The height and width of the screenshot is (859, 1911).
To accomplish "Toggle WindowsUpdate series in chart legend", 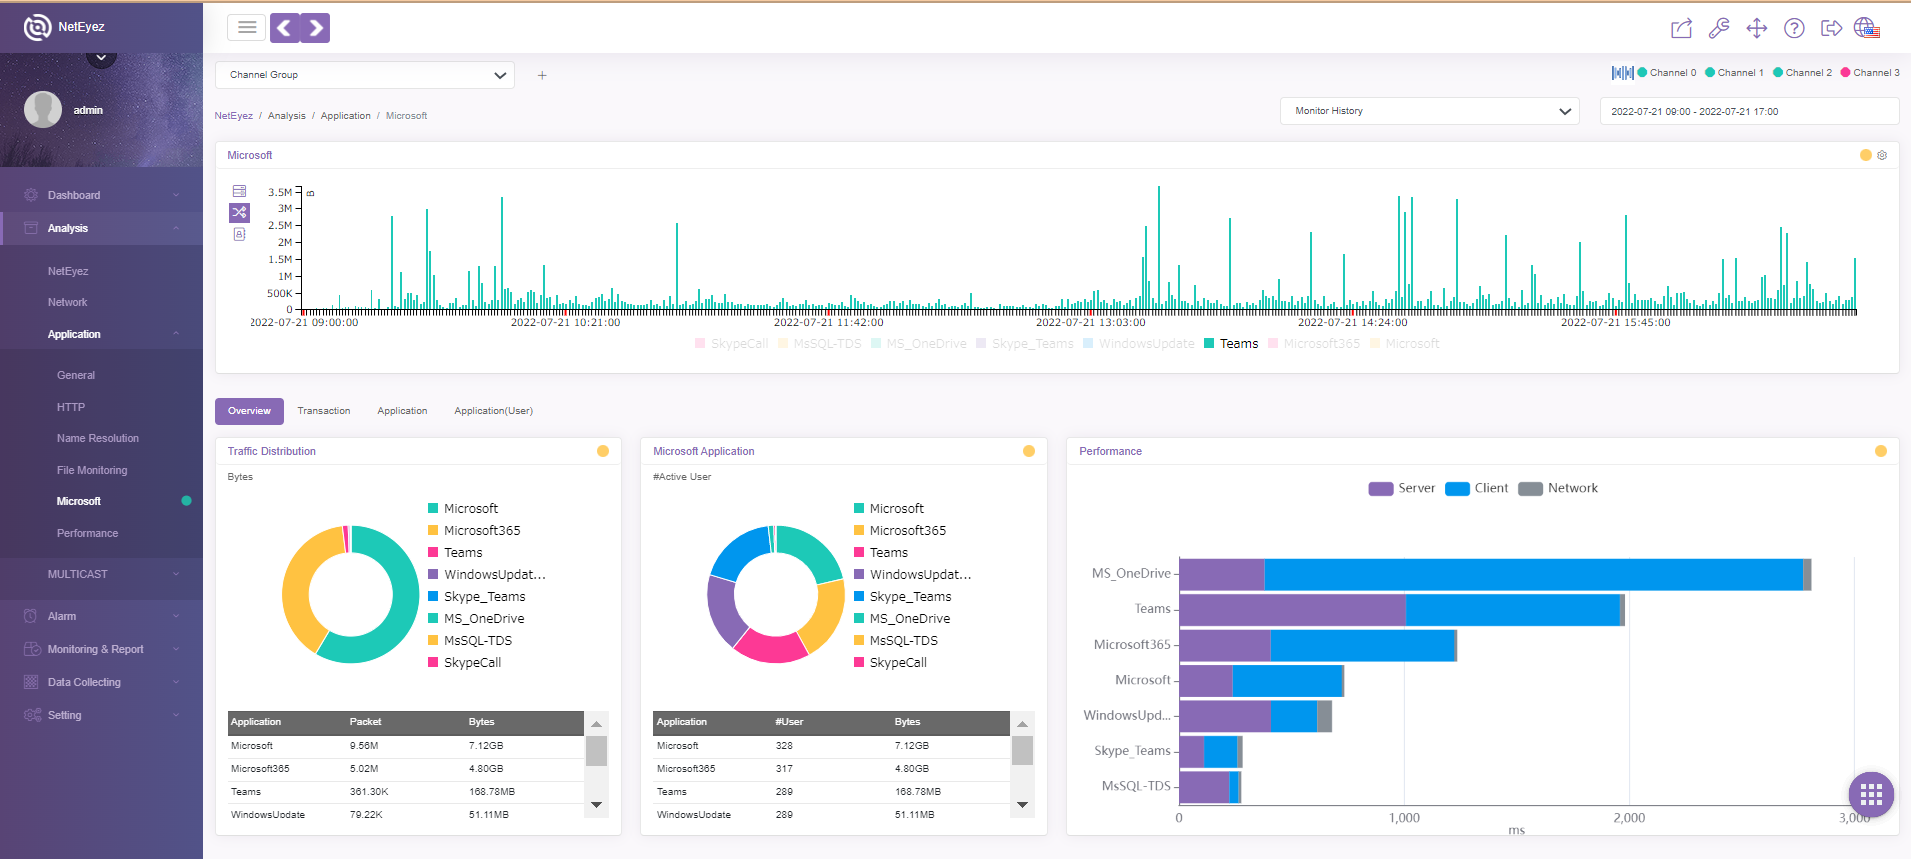I will pyautogui.click(x=1138, y=344).
